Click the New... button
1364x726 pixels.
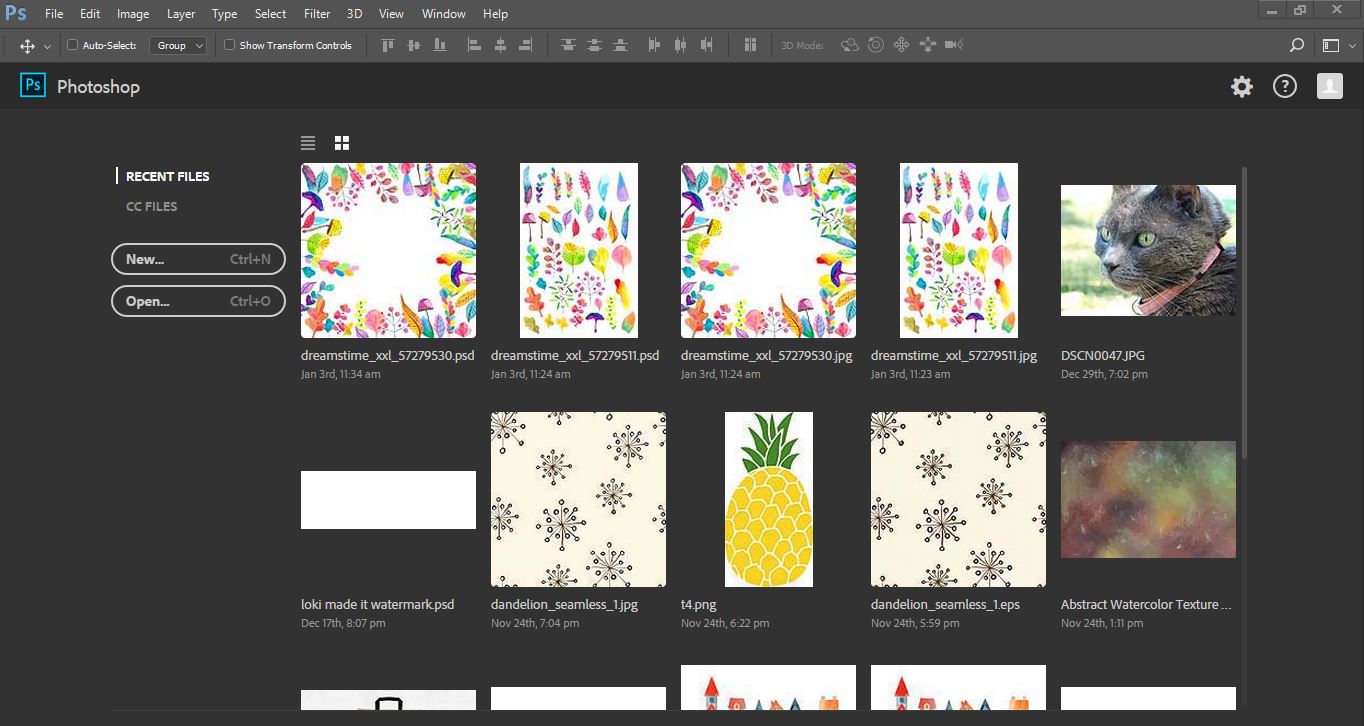[197, 259]
